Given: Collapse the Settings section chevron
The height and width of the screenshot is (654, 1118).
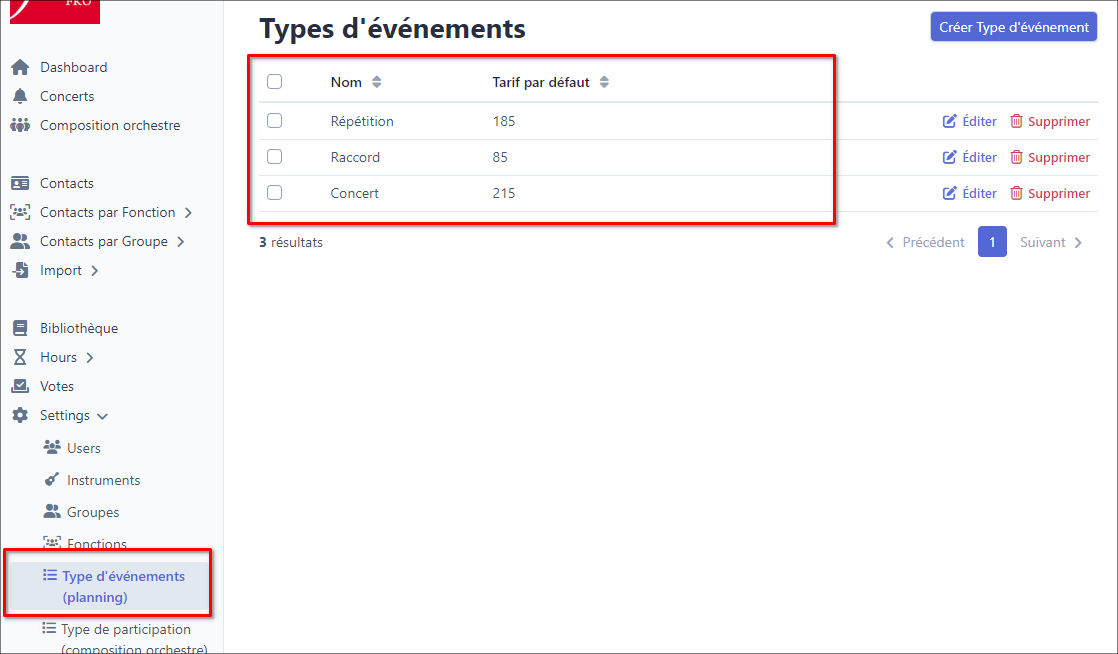Looking at the screenshot, I should (102, 416).
